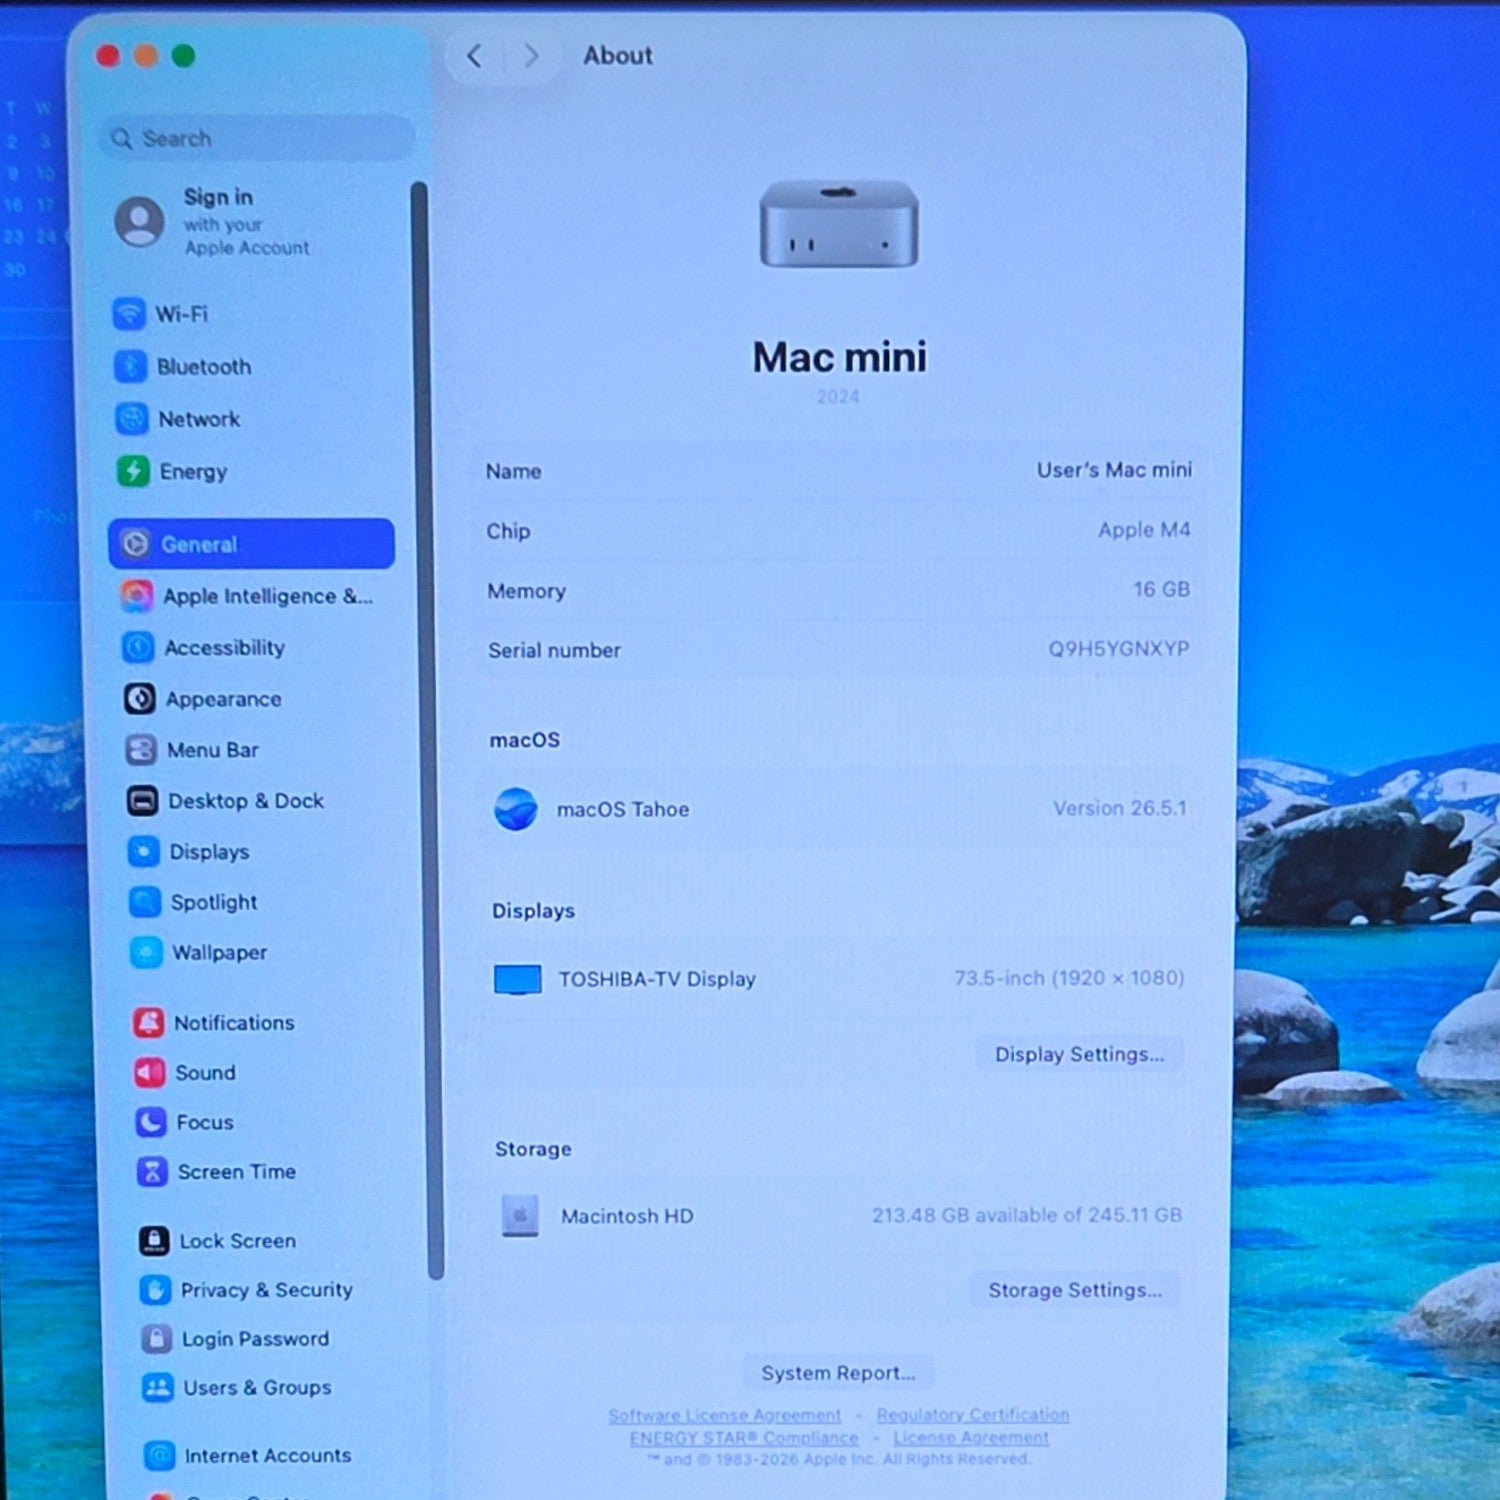Click the Appearance icon
Image resolution: width=1500 pixels, height=1500 pixels.
(x=139, y=699)
